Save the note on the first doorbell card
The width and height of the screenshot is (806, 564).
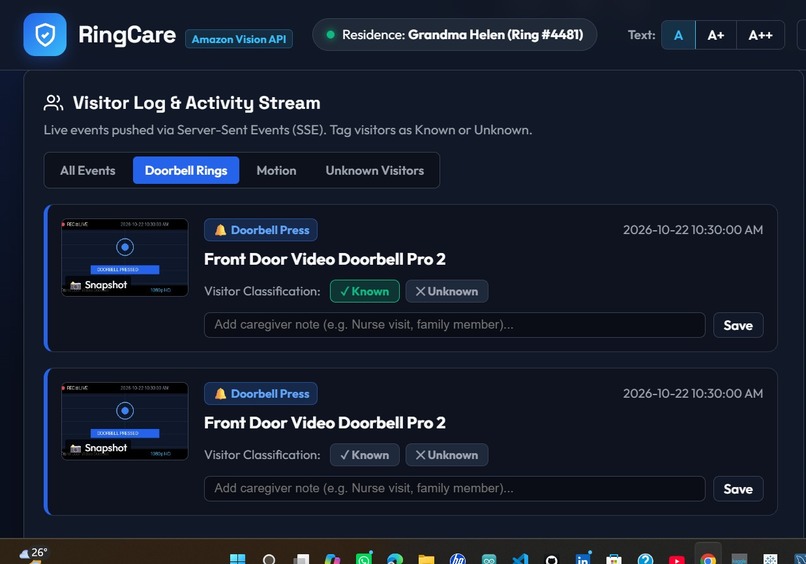point(738,325)
